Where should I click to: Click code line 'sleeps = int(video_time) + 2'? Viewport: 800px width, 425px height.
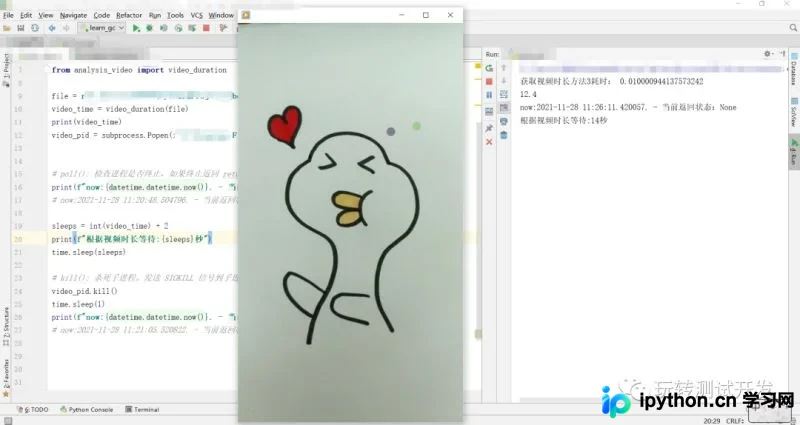tap(110, 226)
